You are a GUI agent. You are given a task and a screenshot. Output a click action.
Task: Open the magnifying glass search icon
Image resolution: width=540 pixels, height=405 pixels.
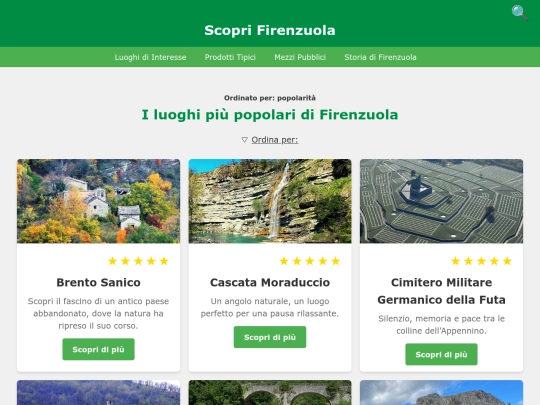point(519,13)
